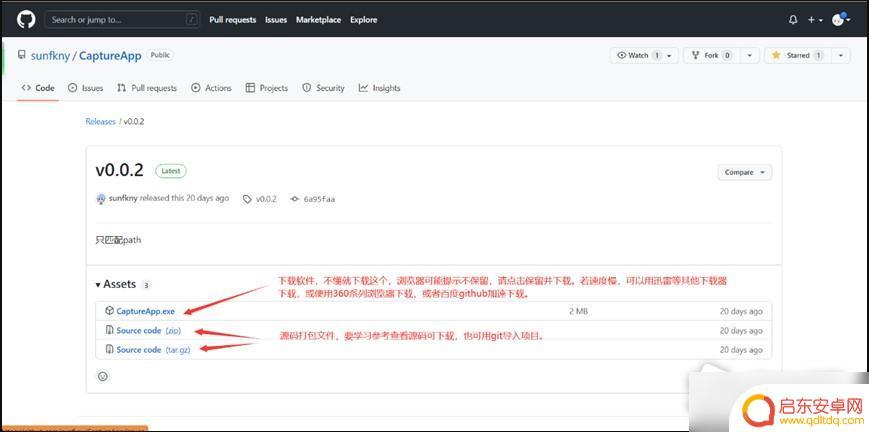Open the plus create-new menu
Image resolution: width=869 pixels, height=432 pixels.
pyautogui.click(x=814, y=19)
